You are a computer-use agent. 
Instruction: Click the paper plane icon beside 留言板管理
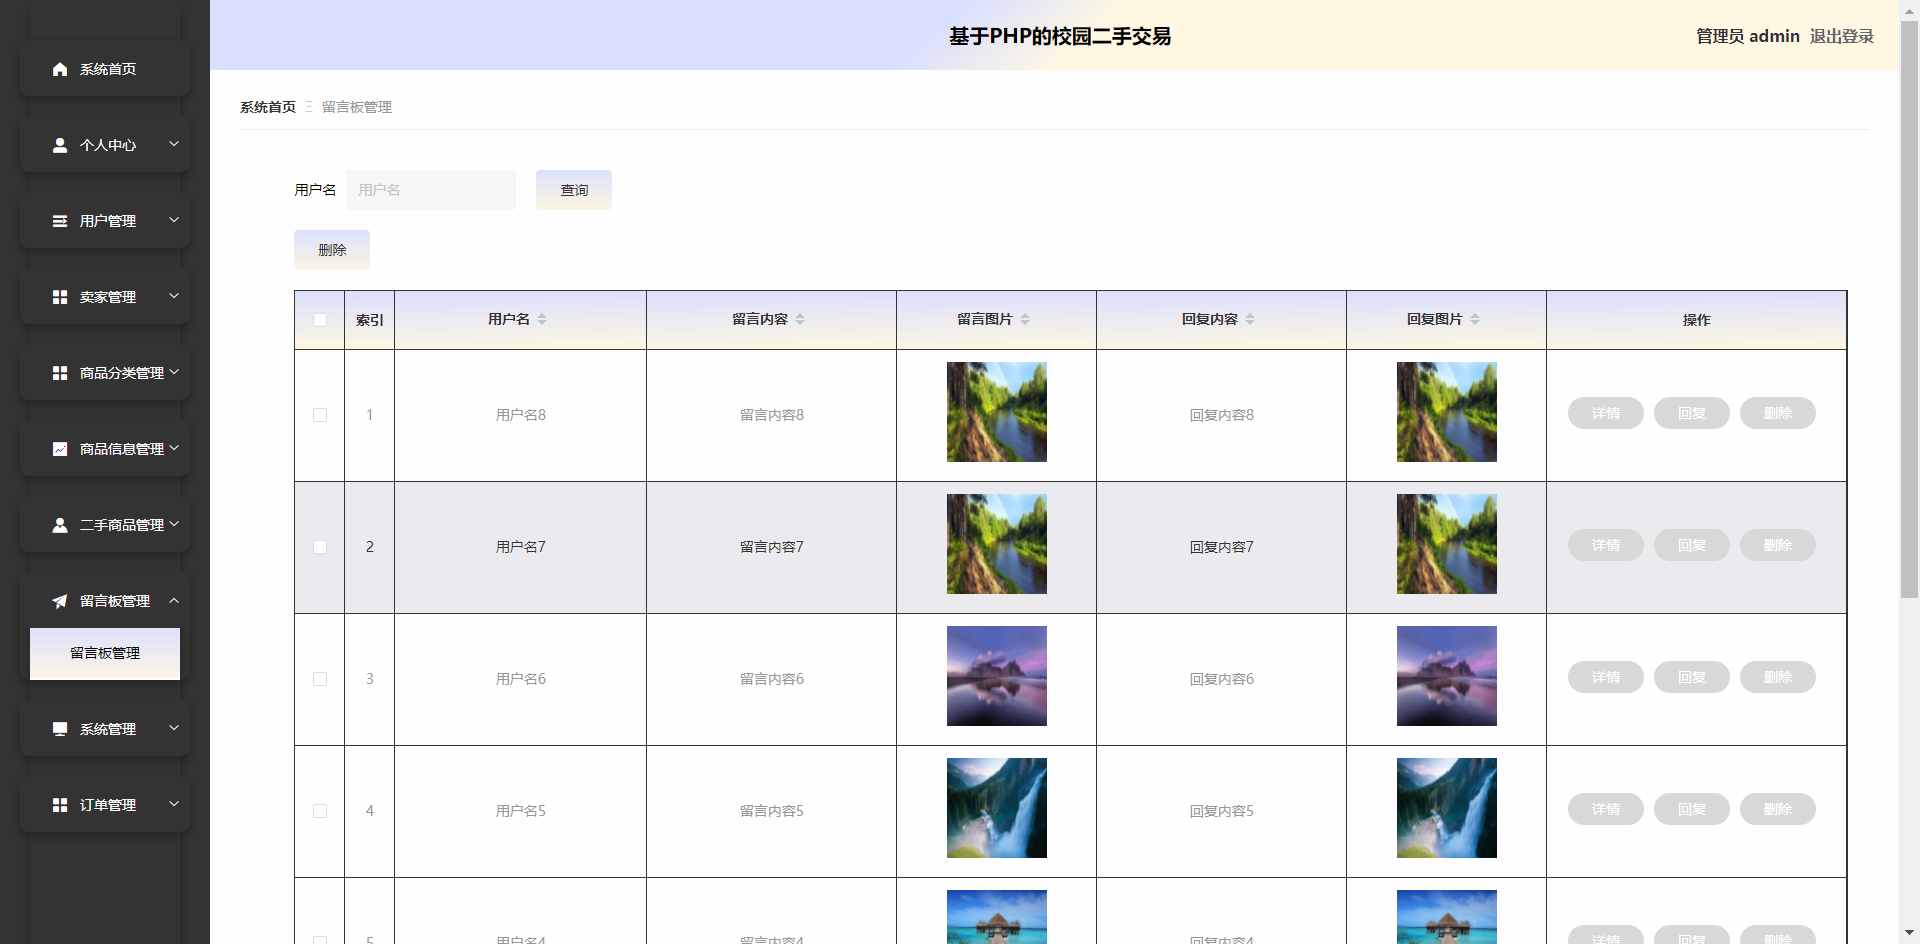[60, 601]
